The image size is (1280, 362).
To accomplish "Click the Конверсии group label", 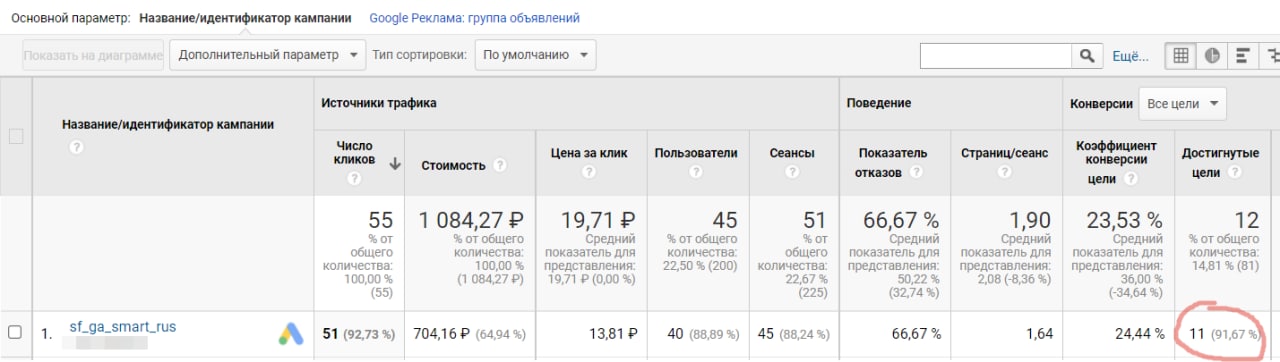I will (1101, 104).
